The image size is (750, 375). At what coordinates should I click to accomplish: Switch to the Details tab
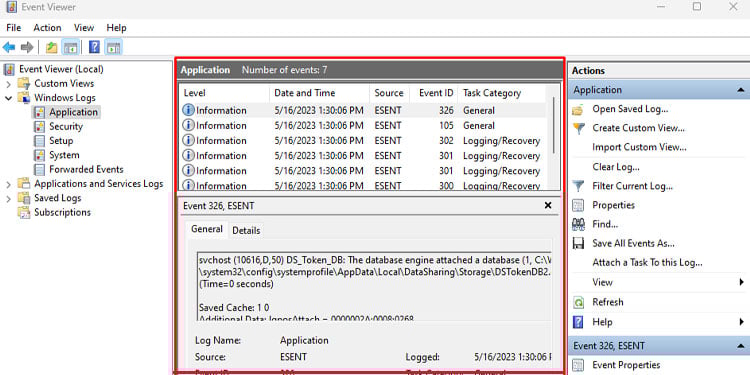coord(246,231)
